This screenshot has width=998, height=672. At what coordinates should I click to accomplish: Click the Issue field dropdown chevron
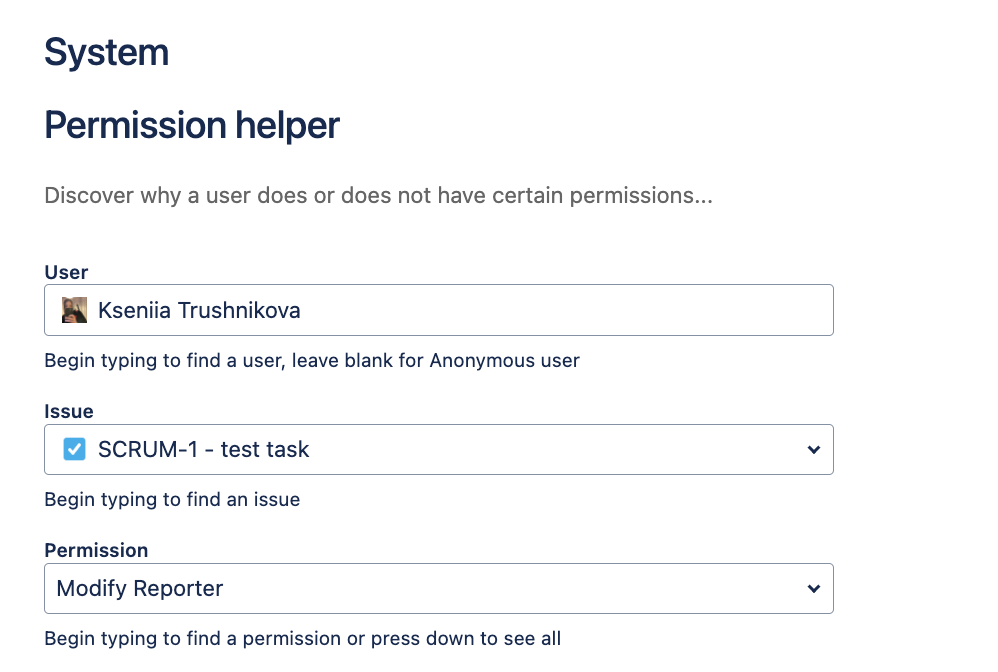pos(813,449)
